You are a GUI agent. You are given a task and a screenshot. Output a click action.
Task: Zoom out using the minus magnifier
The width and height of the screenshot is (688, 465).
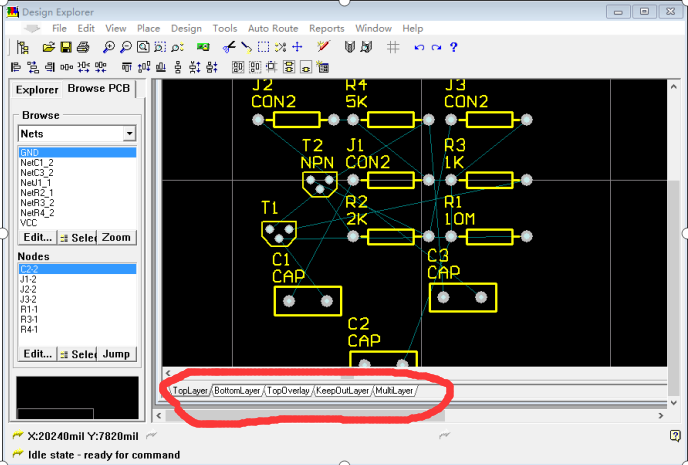125,47
